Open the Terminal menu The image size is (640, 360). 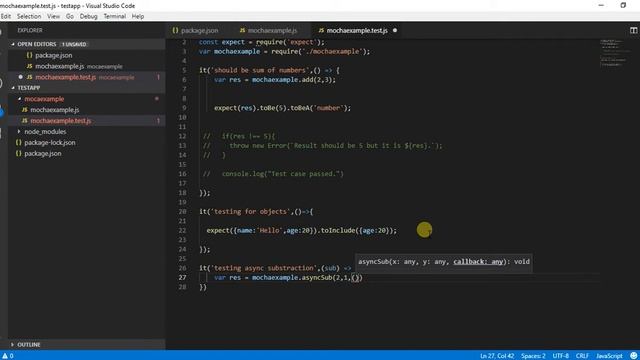point(115,16)
